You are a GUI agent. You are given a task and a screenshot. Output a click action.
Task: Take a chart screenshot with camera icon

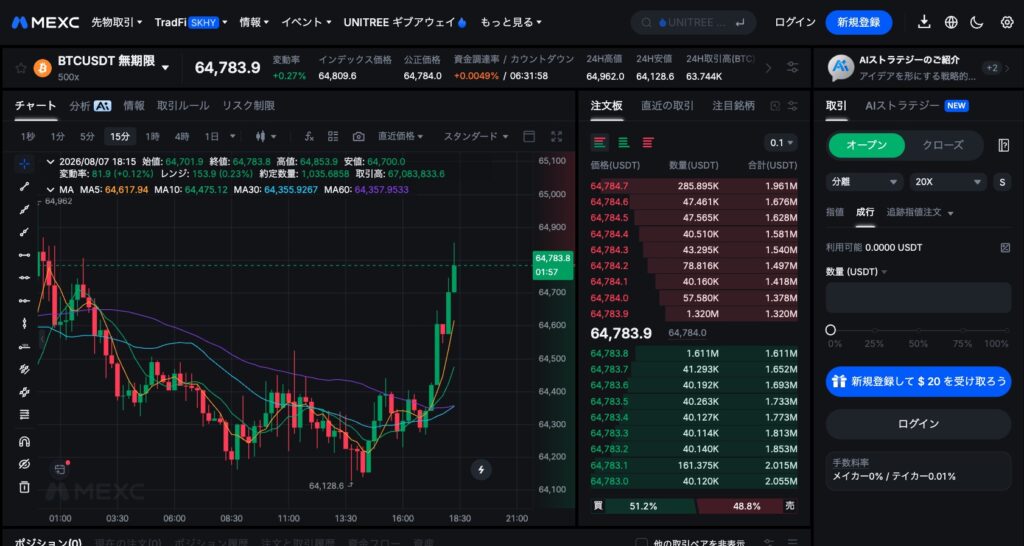[358, 136]
